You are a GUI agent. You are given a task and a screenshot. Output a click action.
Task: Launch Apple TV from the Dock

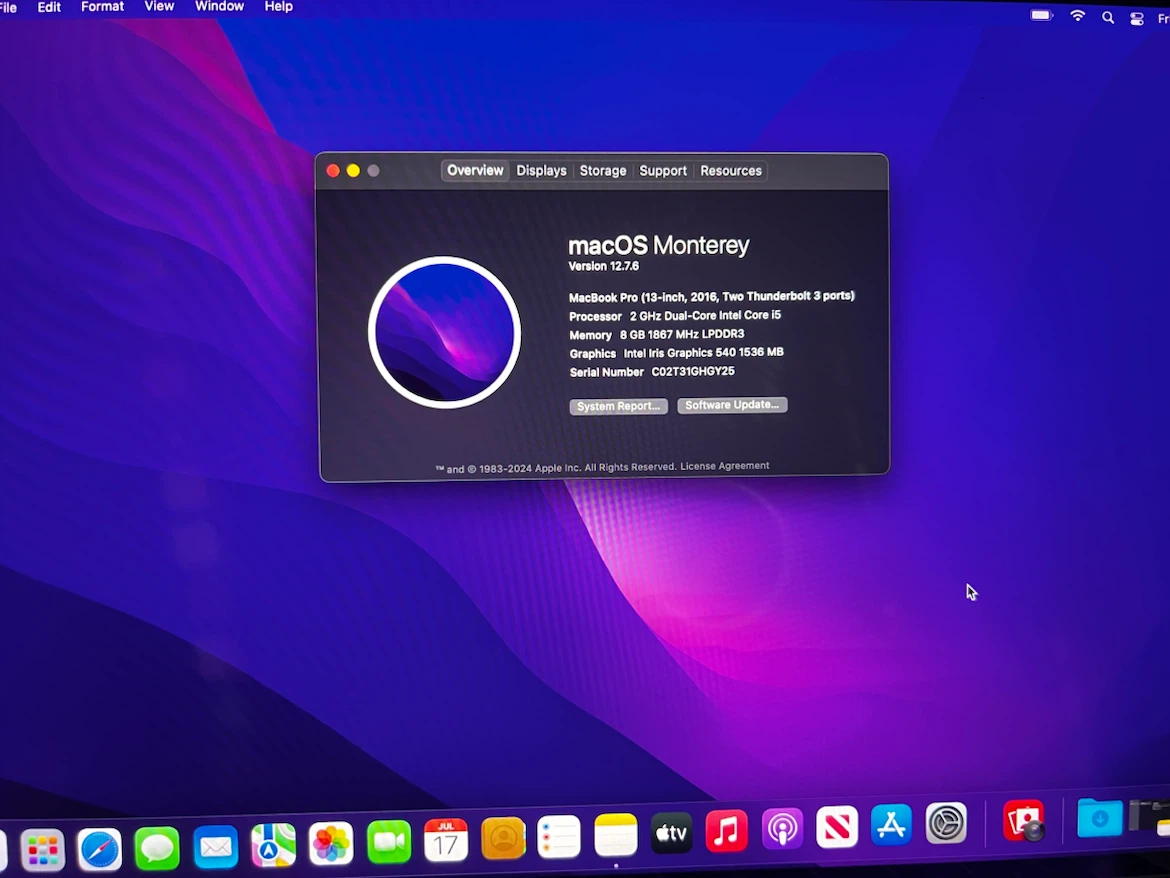672,832
